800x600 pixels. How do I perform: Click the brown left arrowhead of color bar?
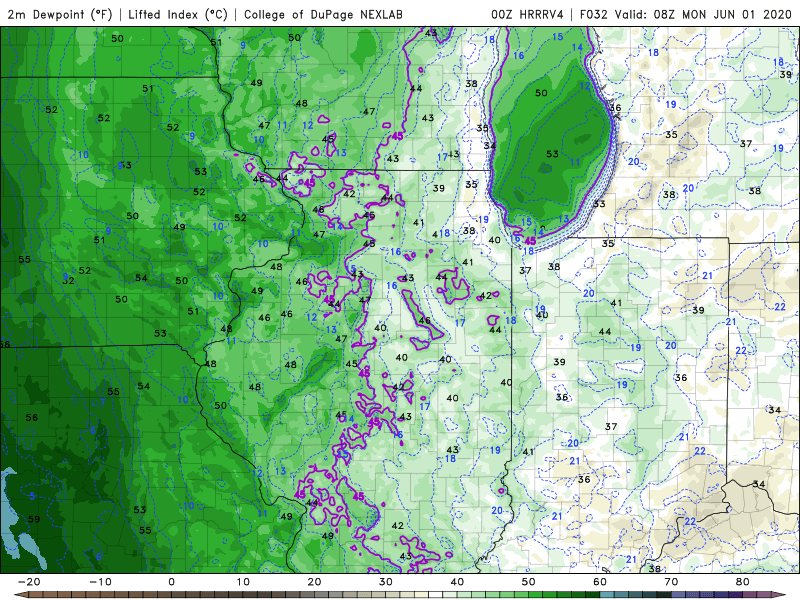click(20, 595)
